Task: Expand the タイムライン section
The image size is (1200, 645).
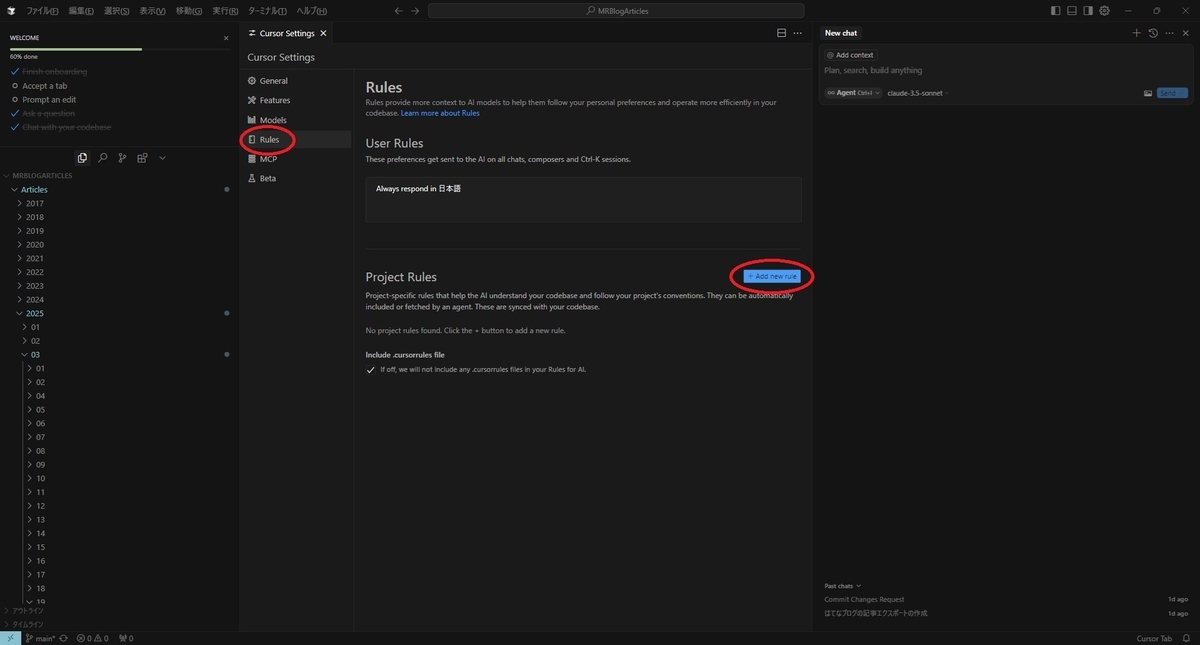Action: (24, 624)
